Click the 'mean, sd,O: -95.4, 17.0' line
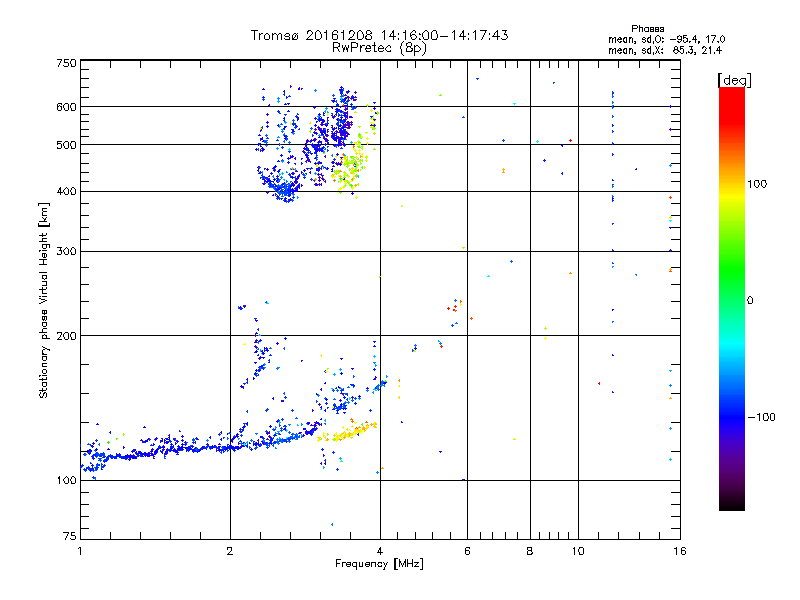 click(666, 39)
